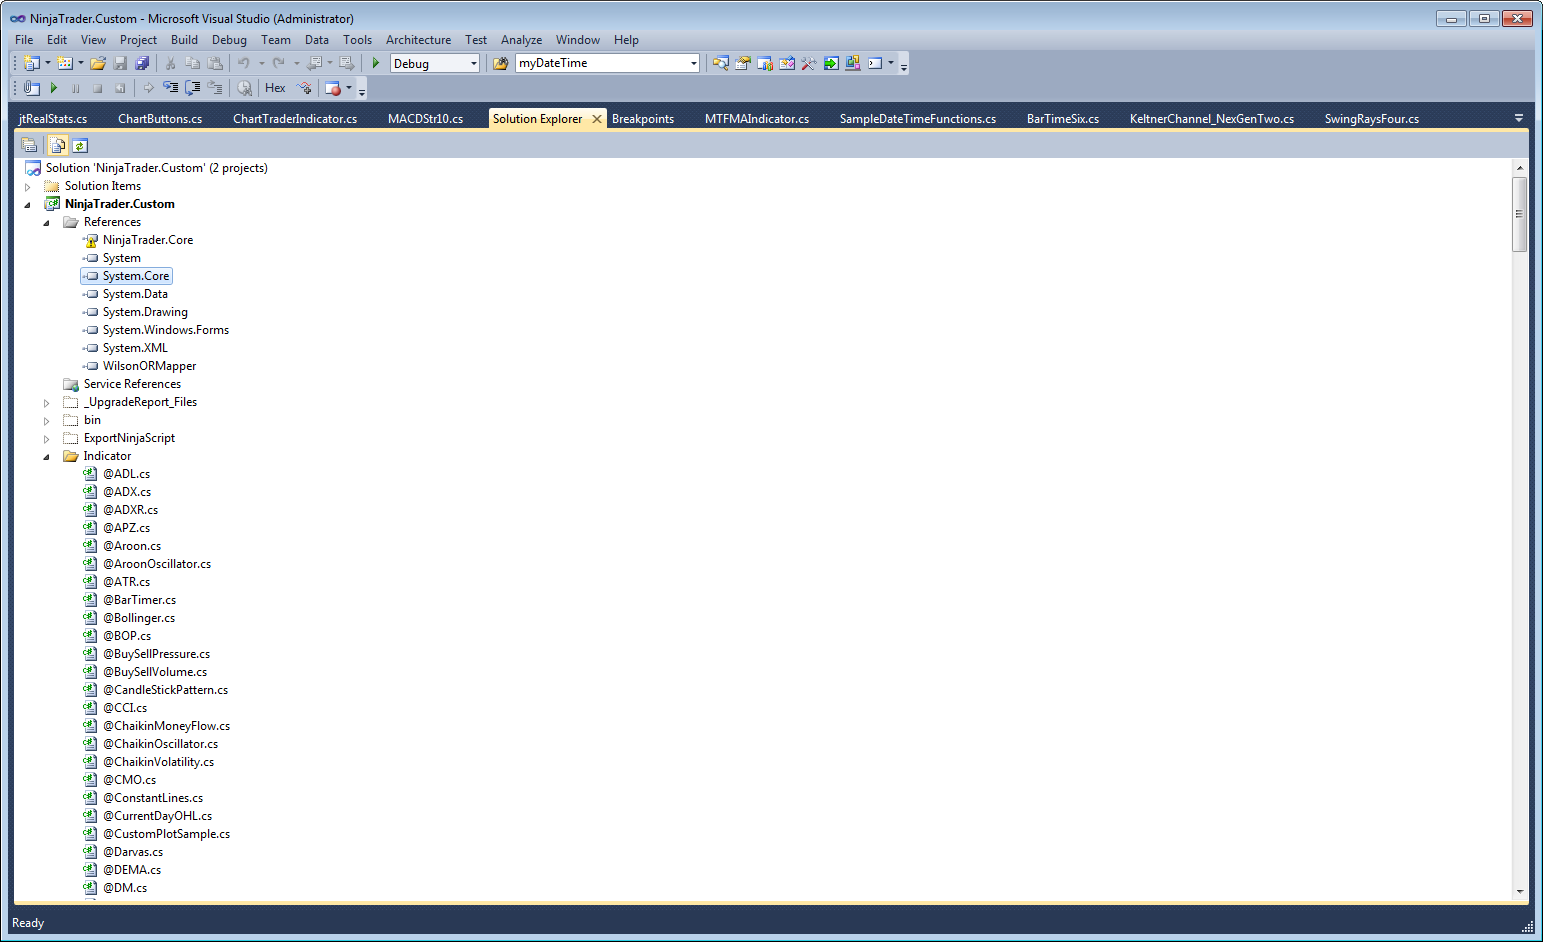
Task: Collapse the NinjaTrader.Custom project node
Action: pos(28,205)
